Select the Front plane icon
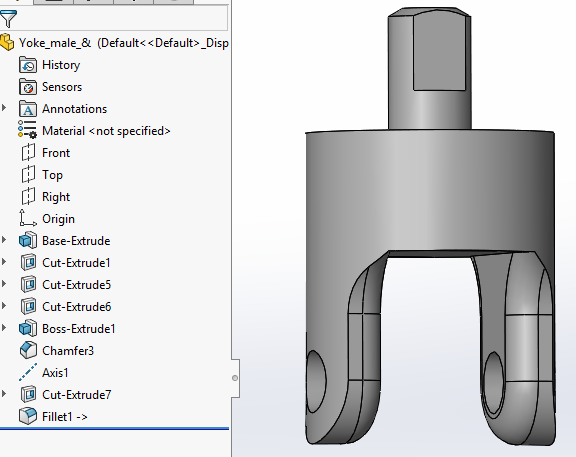The image size is (576, 457). click(x=28, y=152)
